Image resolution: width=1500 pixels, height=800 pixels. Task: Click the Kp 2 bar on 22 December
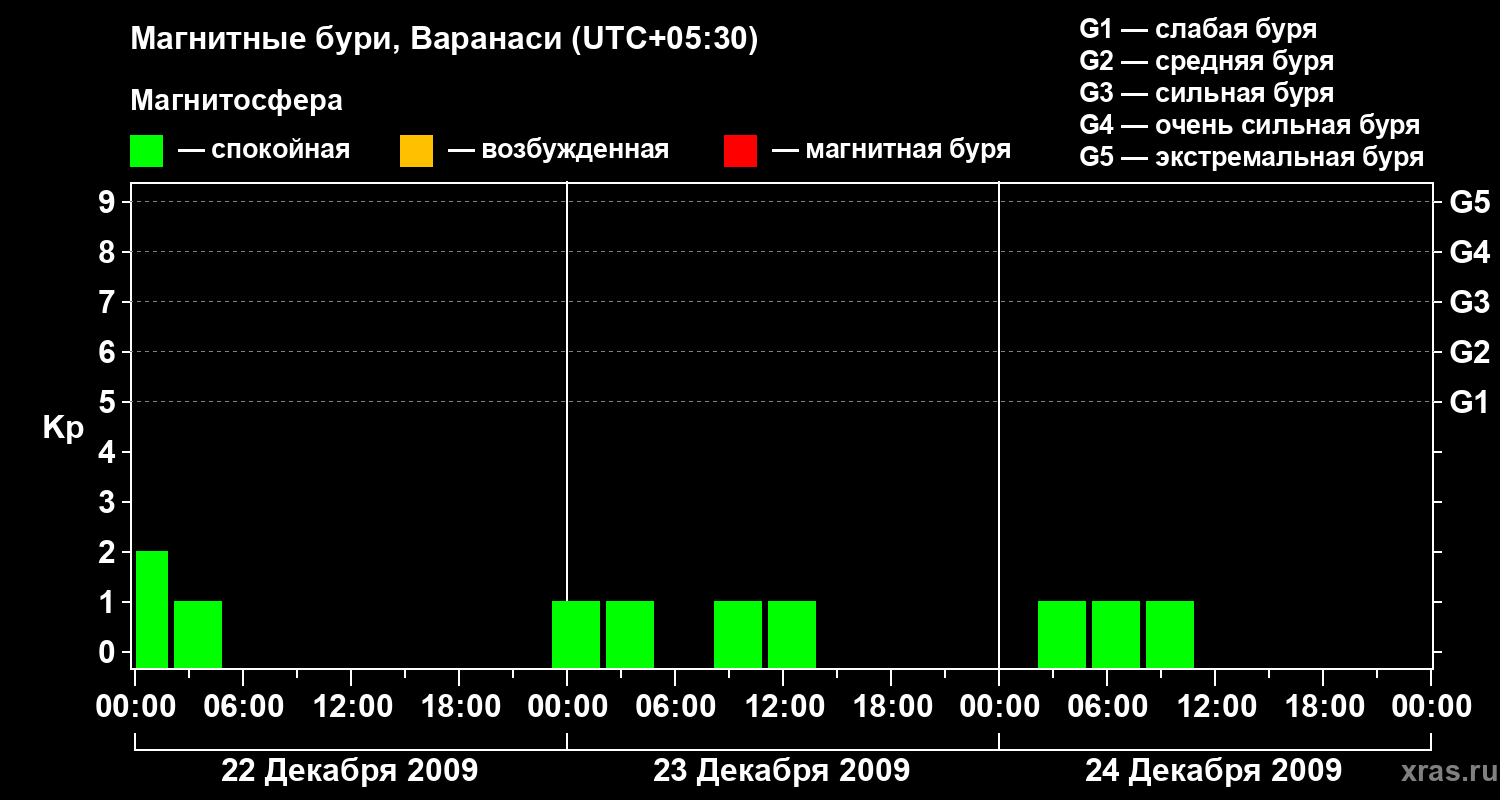click(152, 609)
